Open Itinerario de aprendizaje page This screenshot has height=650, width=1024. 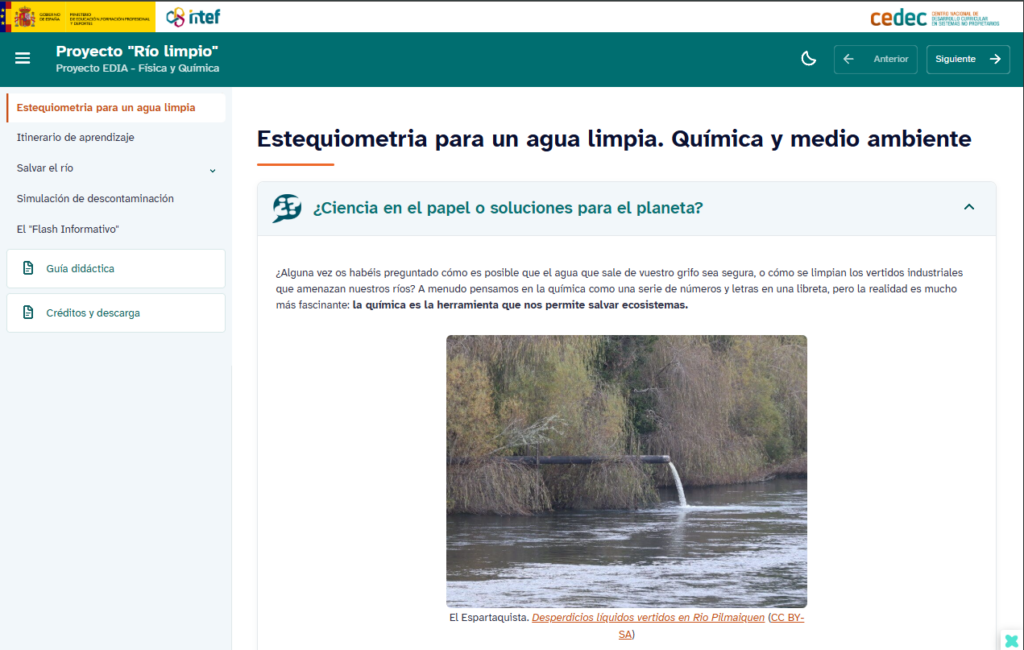pos(75,137)
